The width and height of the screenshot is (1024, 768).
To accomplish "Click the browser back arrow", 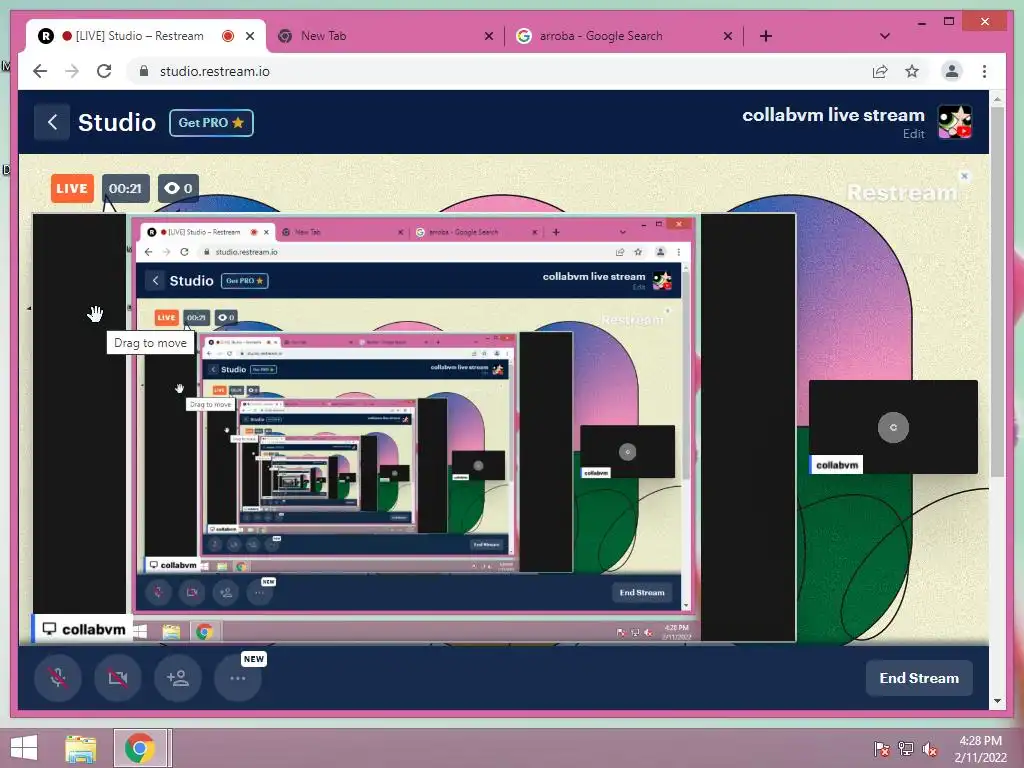I will (x=40, y=71).
